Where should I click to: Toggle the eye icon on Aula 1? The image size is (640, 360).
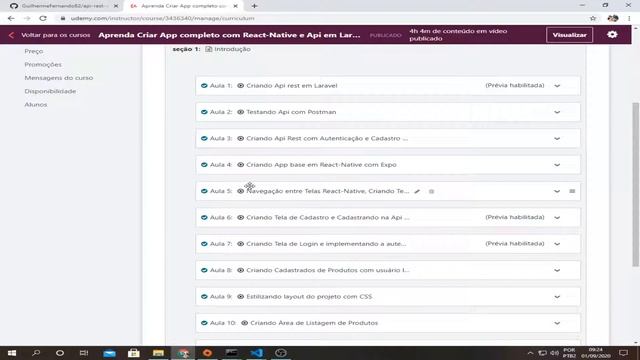(240, 86)
